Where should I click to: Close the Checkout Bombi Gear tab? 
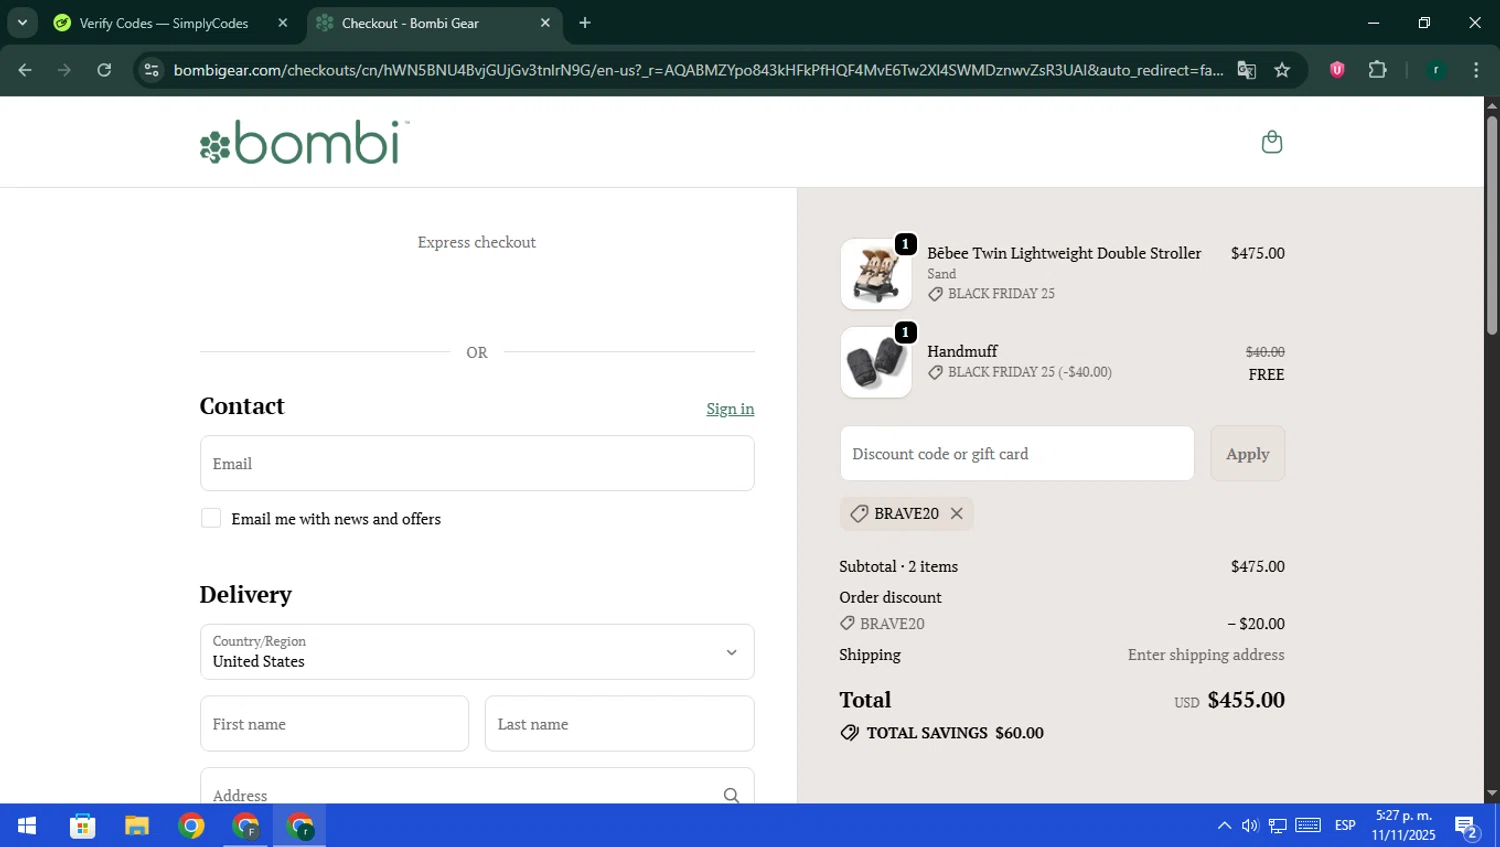[x=545, y=23]
